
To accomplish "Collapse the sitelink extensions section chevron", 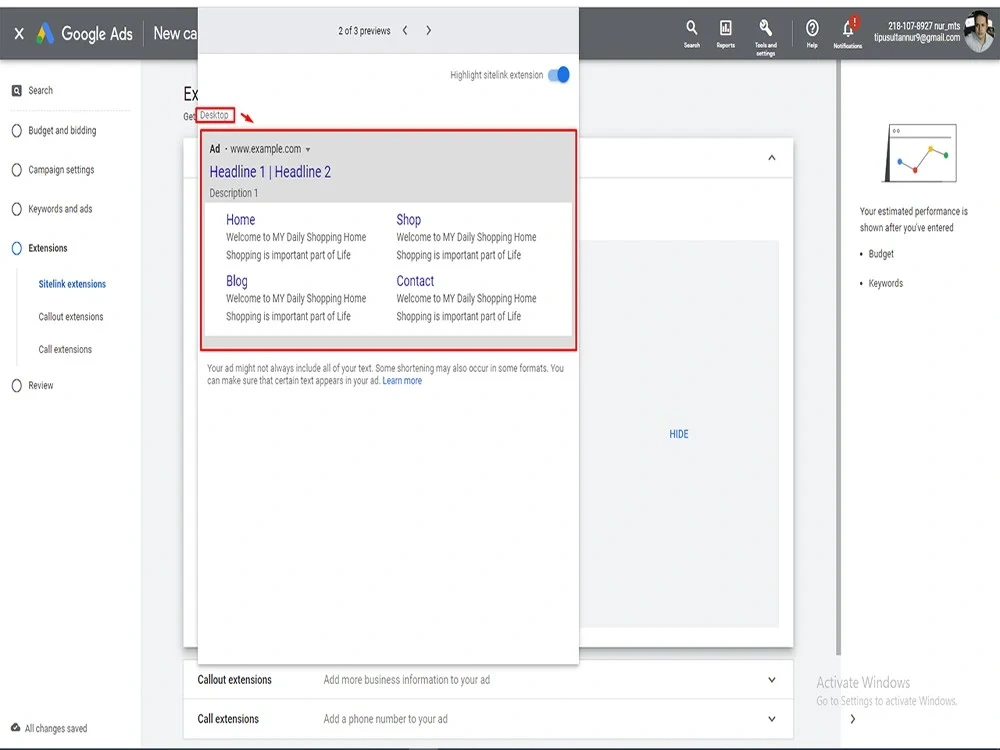I will click(772, 158).
